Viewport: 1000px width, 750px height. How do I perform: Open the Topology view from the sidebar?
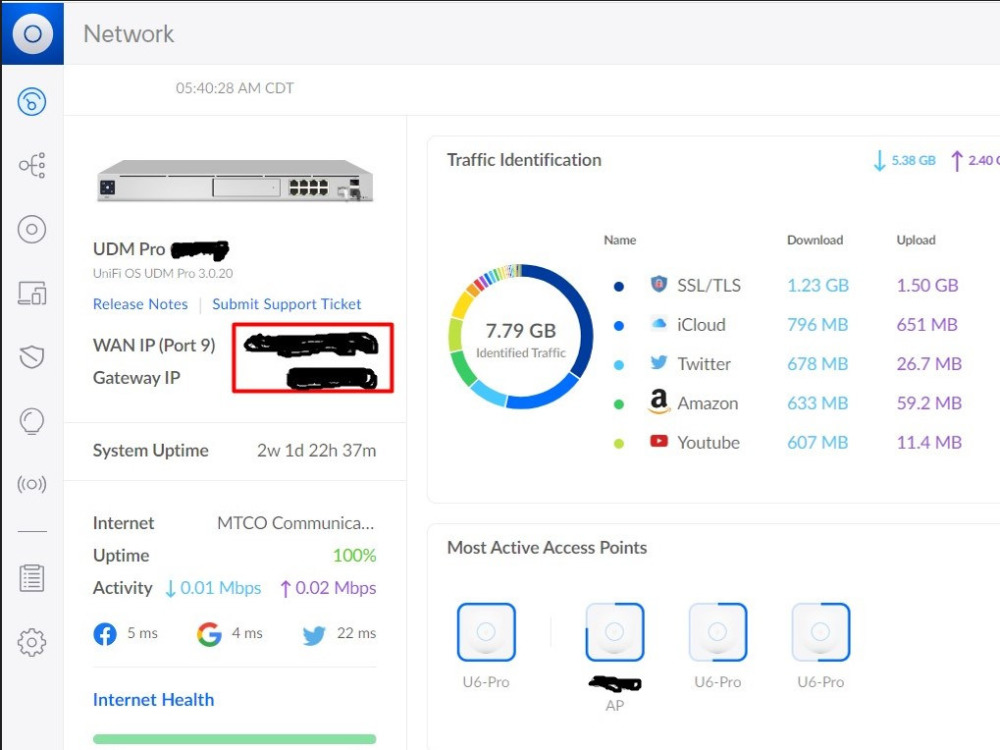31,165
